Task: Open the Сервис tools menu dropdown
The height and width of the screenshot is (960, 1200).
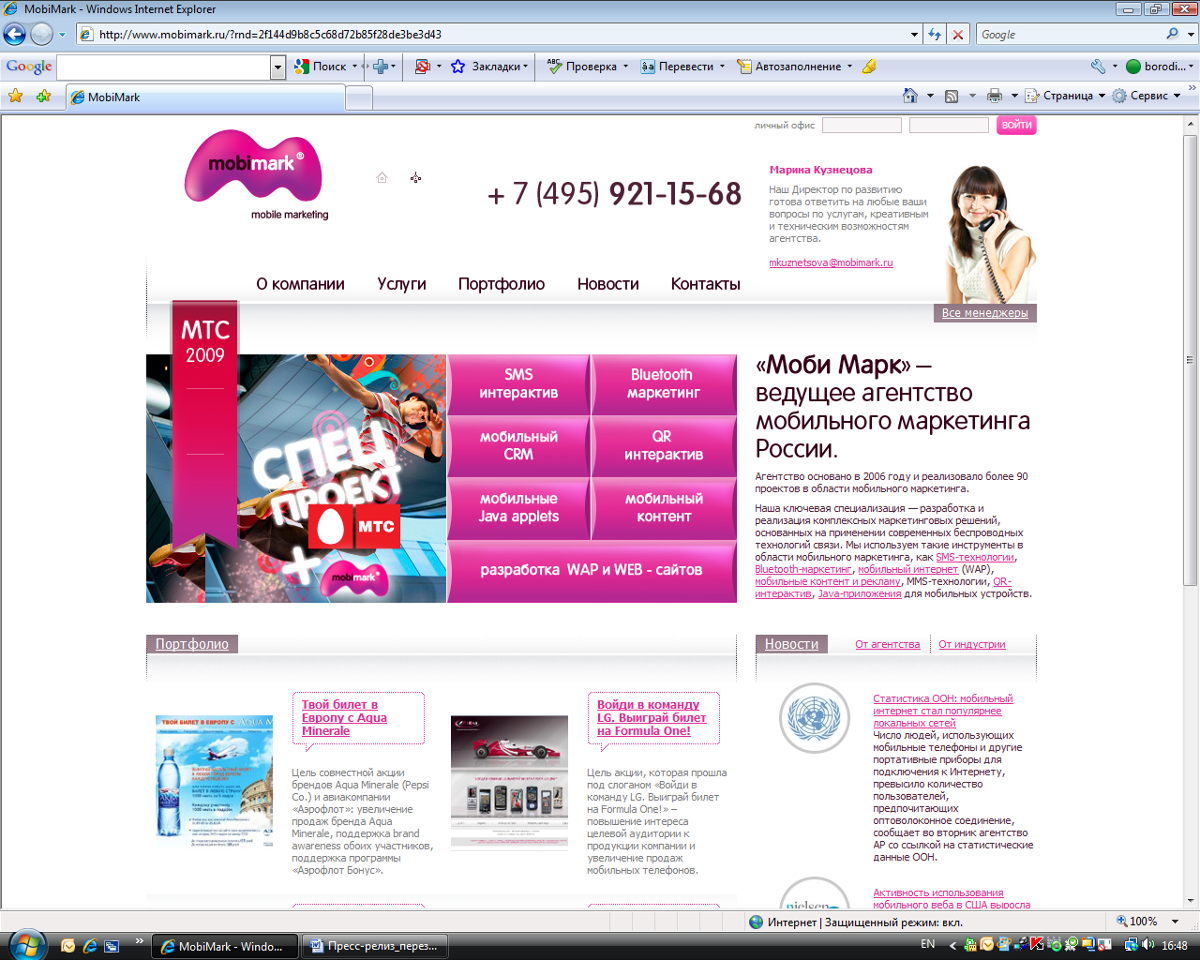Action: (1148, 96)
